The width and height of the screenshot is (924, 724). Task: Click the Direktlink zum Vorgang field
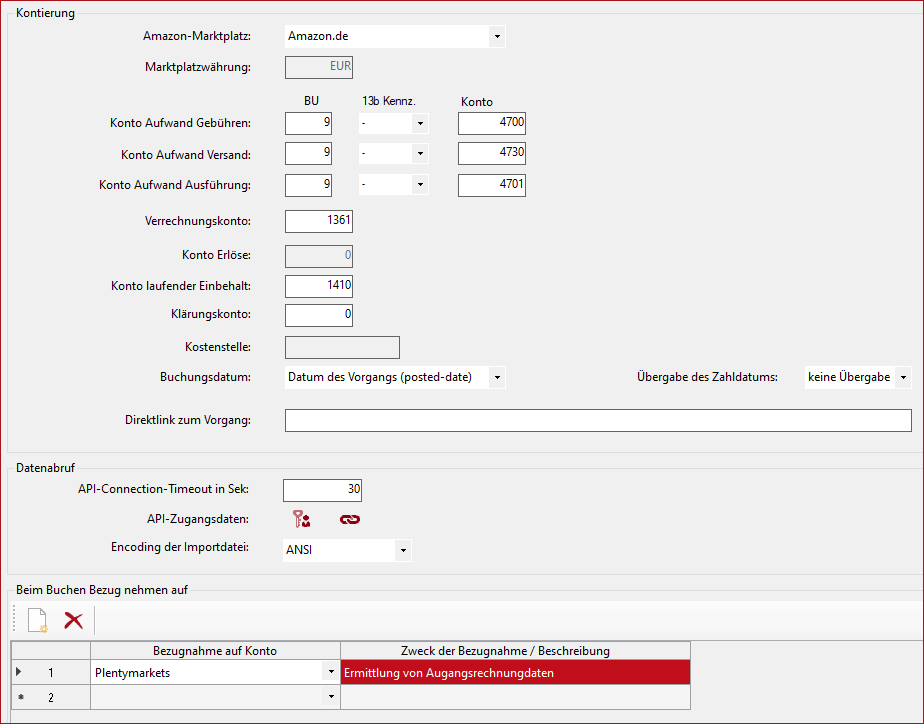[598, 420]
